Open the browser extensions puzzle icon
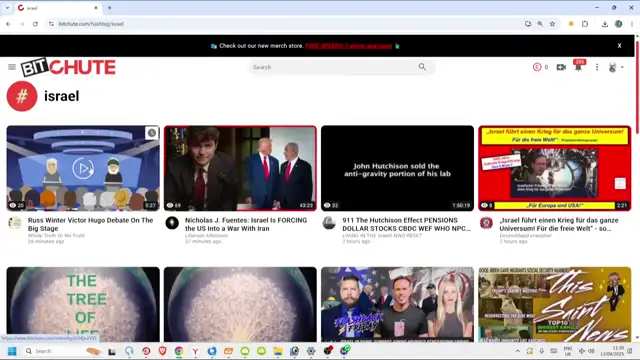 tap(585, 24)
